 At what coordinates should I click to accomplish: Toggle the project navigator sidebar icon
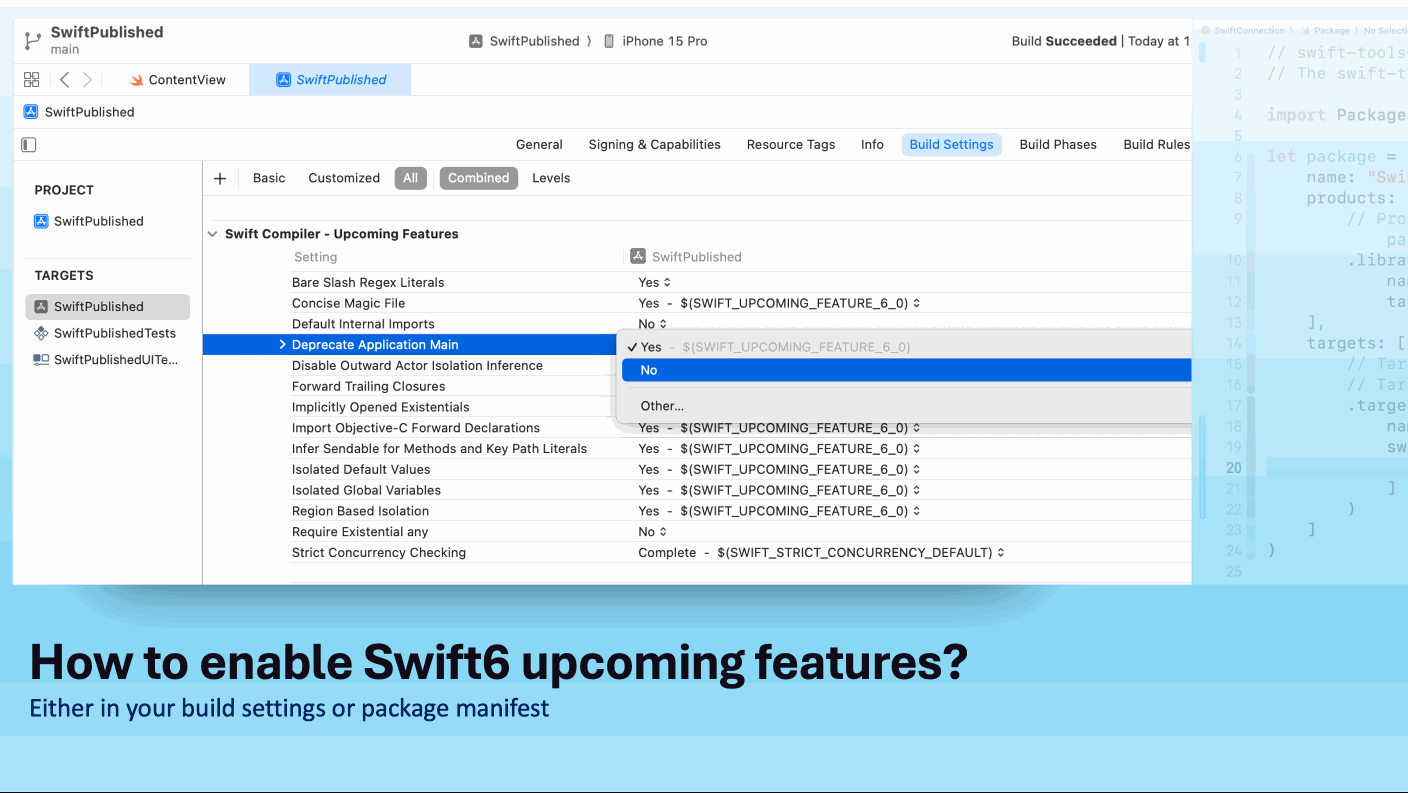tap(29, 145)
